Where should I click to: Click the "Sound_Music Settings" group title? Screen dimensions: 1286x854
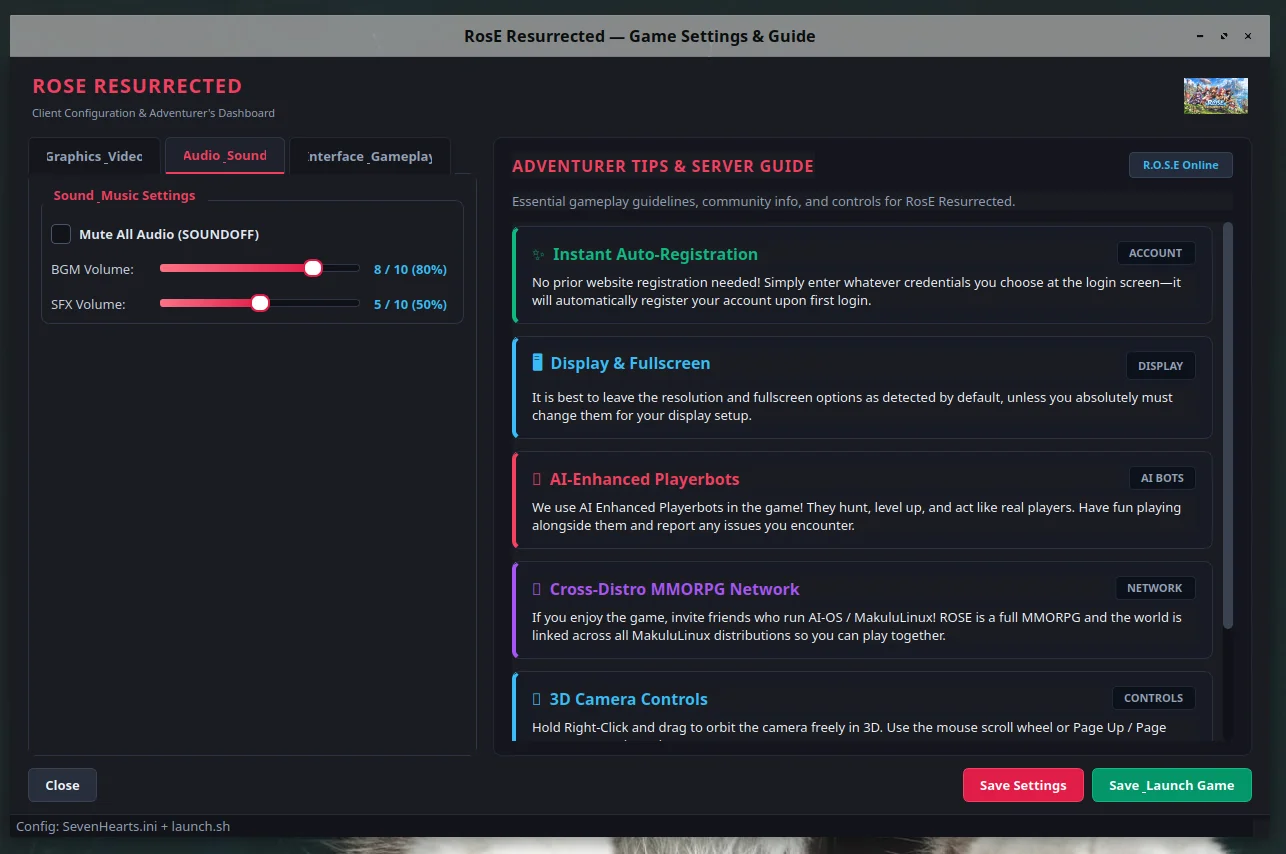[x=125, y=196]
